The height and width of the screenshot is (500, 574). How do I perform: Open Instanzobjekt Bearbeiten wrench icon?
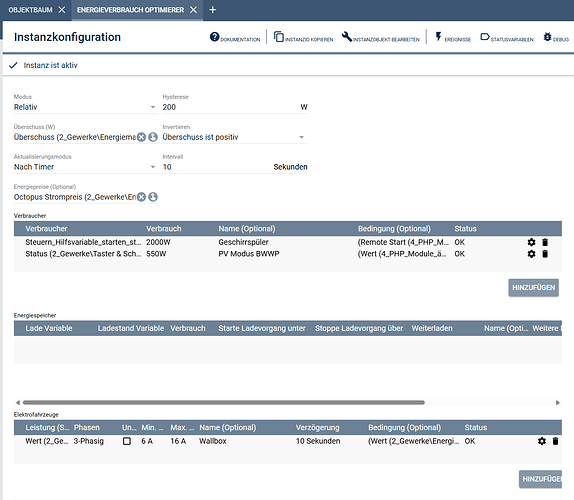[x=347, y=37]
